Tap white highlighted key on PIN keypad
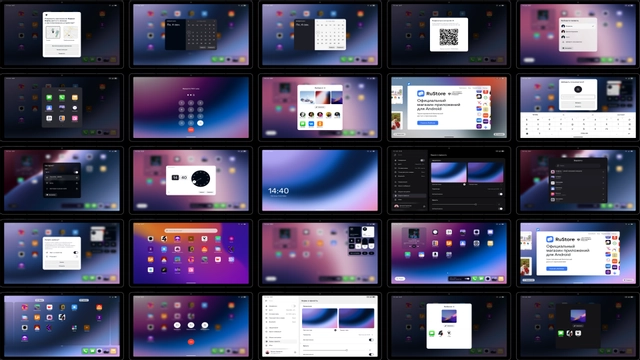This screenshot has width=640, height=360. click(x=200, y=123)
